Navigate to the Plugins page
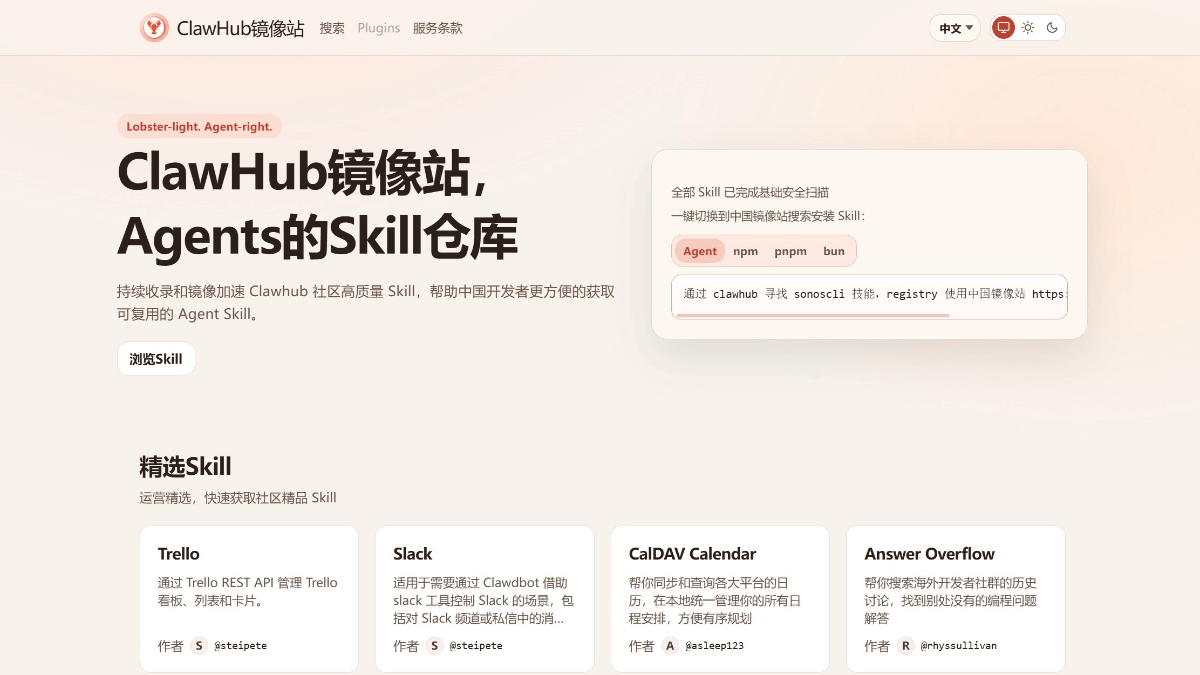This screenshot has height=675, width=1200. pyautogui.click(x=378, y=28)
